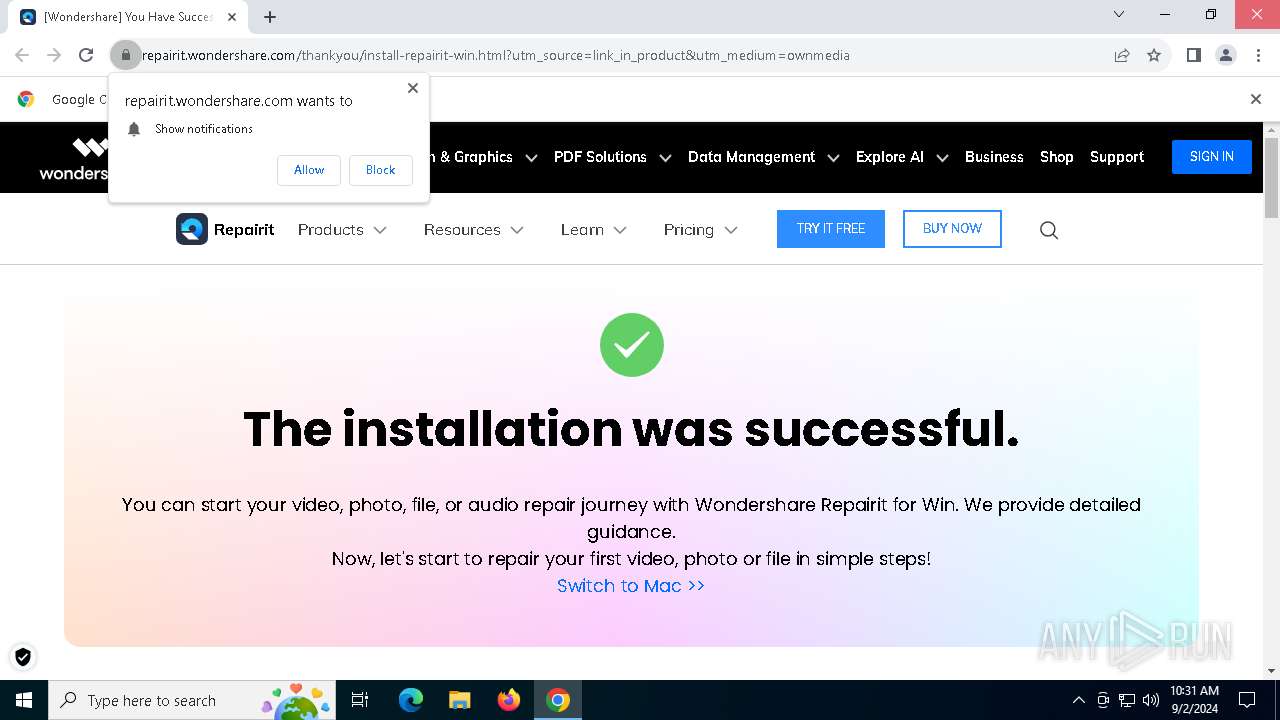The height and width of the screenshot is (720, 1280).
Task: Open network status tray icon
Action: click(1127, 700)
